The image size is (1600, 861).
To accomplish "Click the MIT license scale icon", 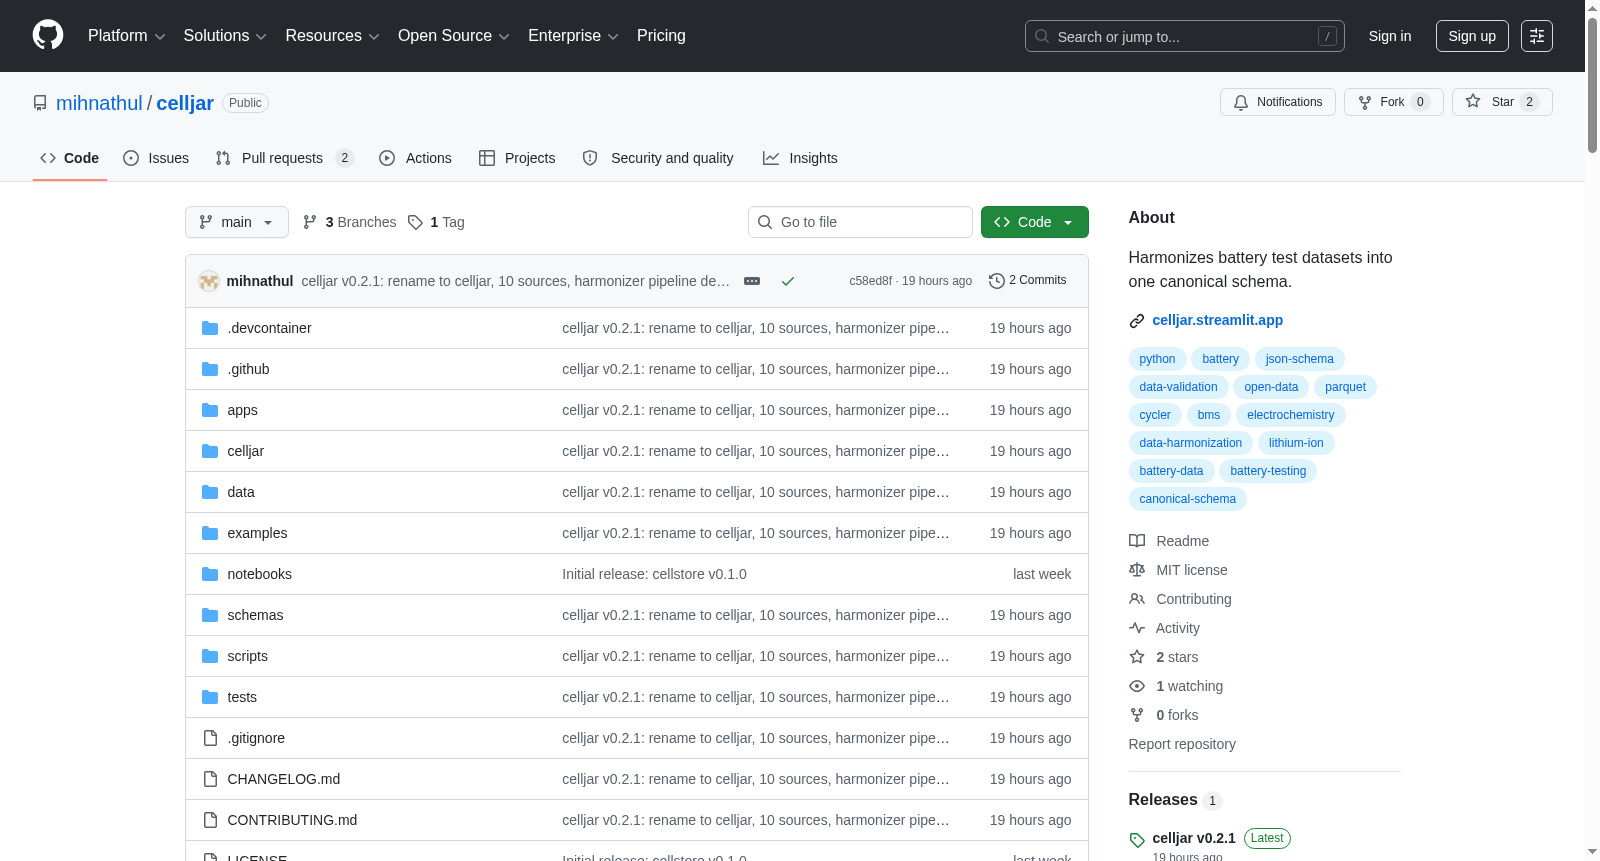I will pyautogui.click(x=1137, y=570).
